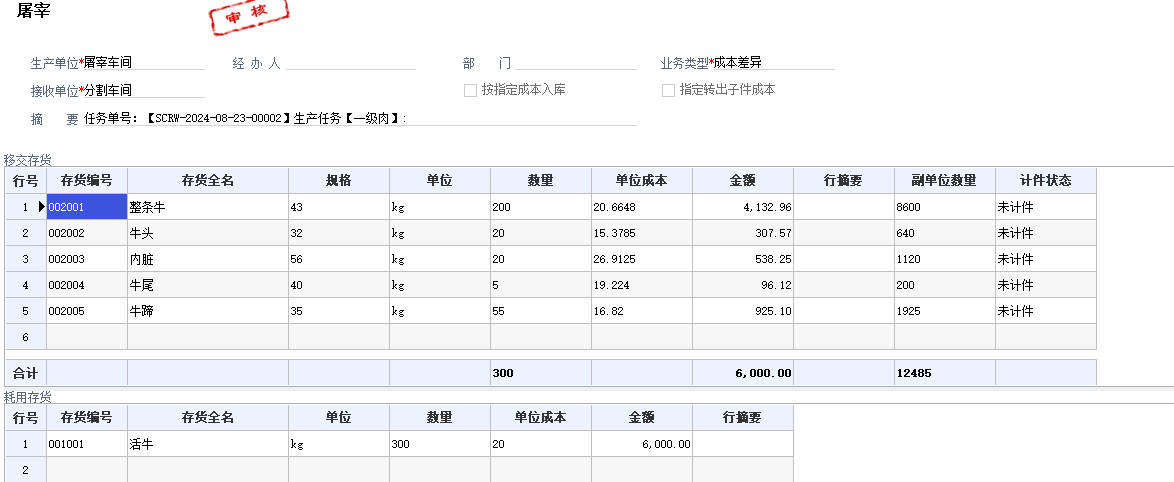The width and height of the screenshot is (1174, 482).
Task: Select the 内脏 row amount 538.25
Action: [x=743, y=259]
